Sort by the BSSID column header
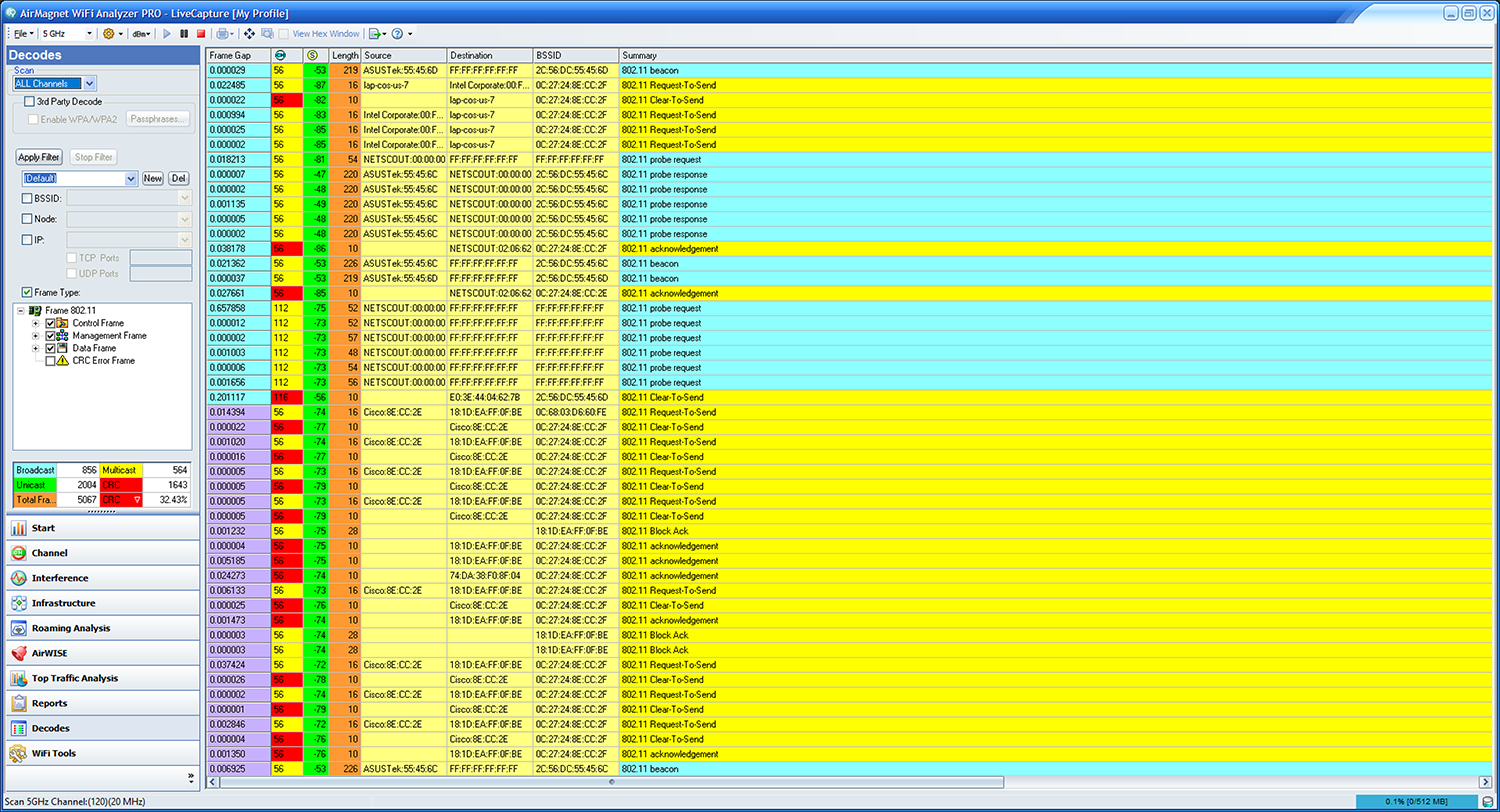The height and width of the screenshot is (812, 1500). point(575,55)
